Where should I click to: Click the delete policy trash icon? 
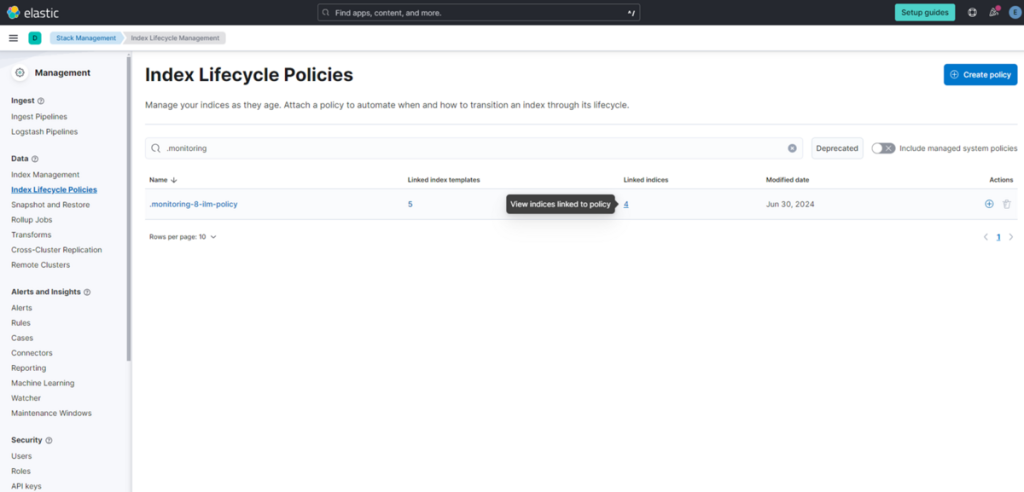point(1007,204)
